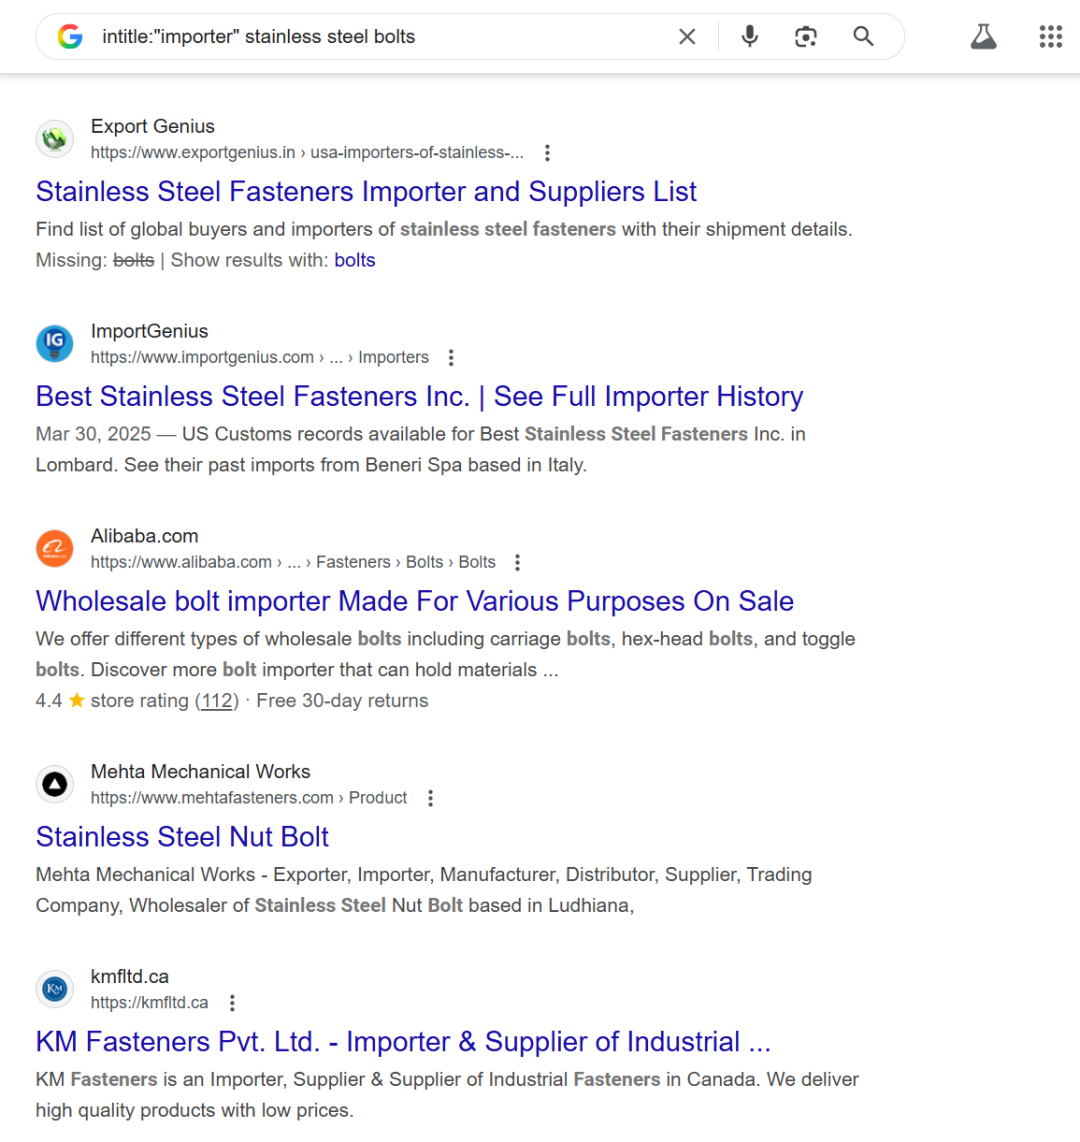The width and height of the screenshot is (1080, 1142).
Task: Open more options for Export Genius result
Action: [547, 153]
